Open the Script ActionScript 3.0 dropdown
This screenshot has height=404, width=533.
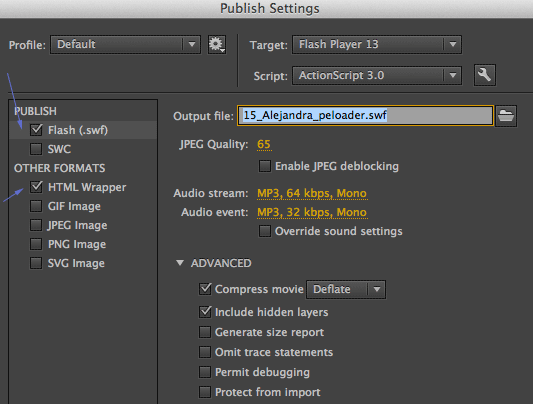tap(377, 75)
